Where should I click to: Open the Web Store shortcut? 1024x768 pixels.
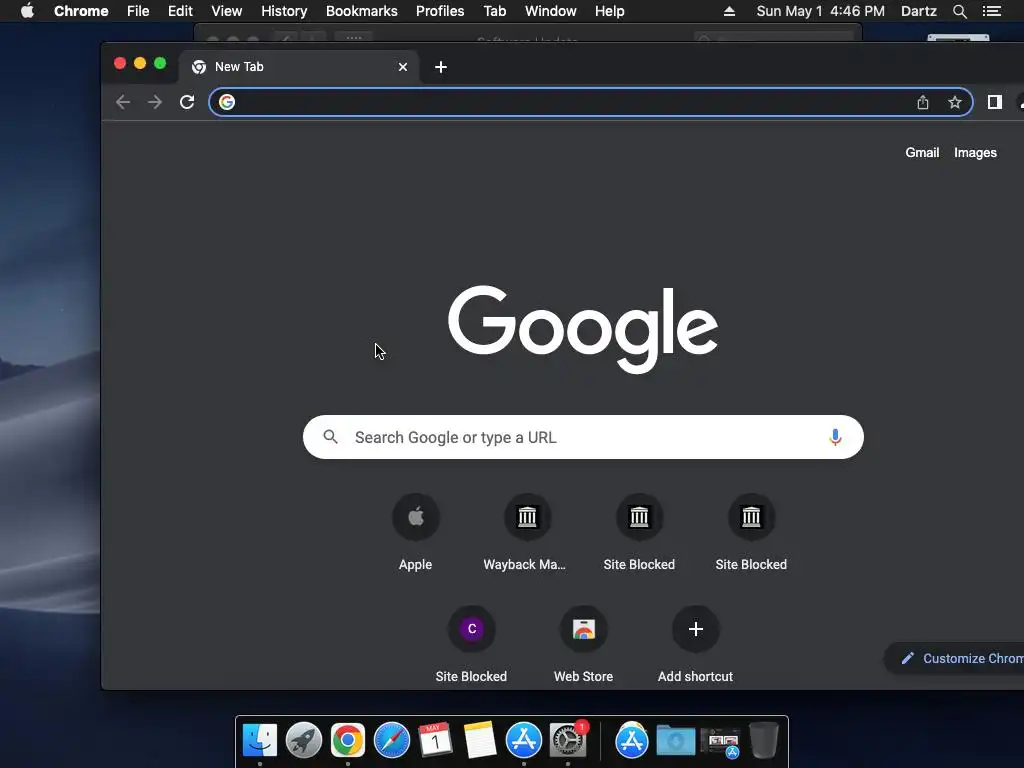coord(583,629)
